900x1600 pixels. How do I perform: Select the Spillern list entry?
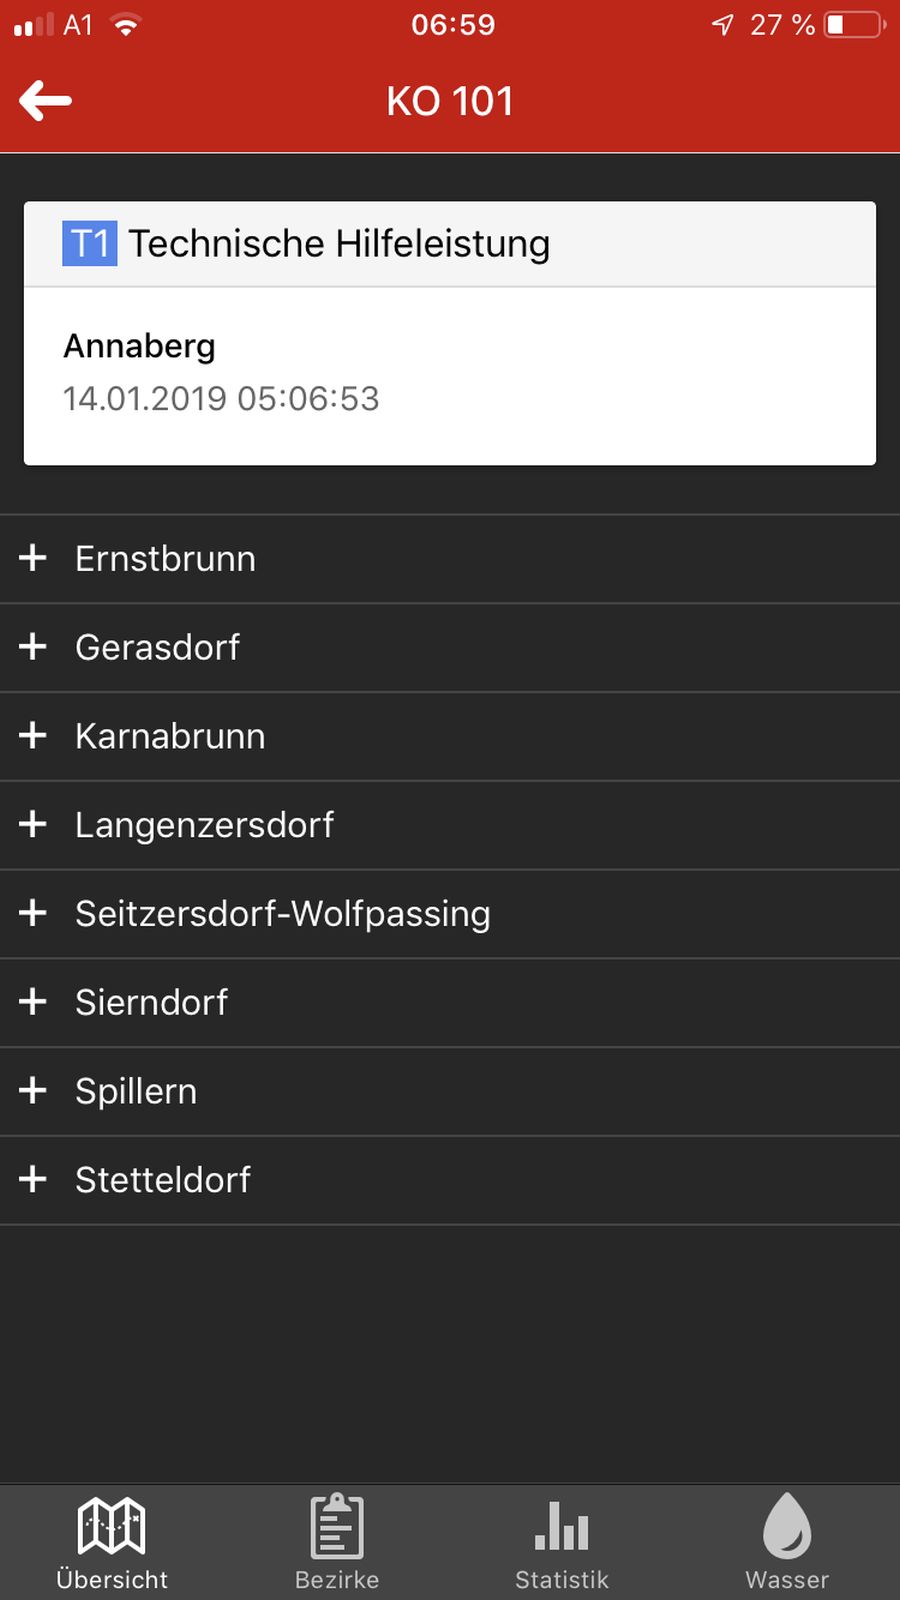coord(136,1091)
